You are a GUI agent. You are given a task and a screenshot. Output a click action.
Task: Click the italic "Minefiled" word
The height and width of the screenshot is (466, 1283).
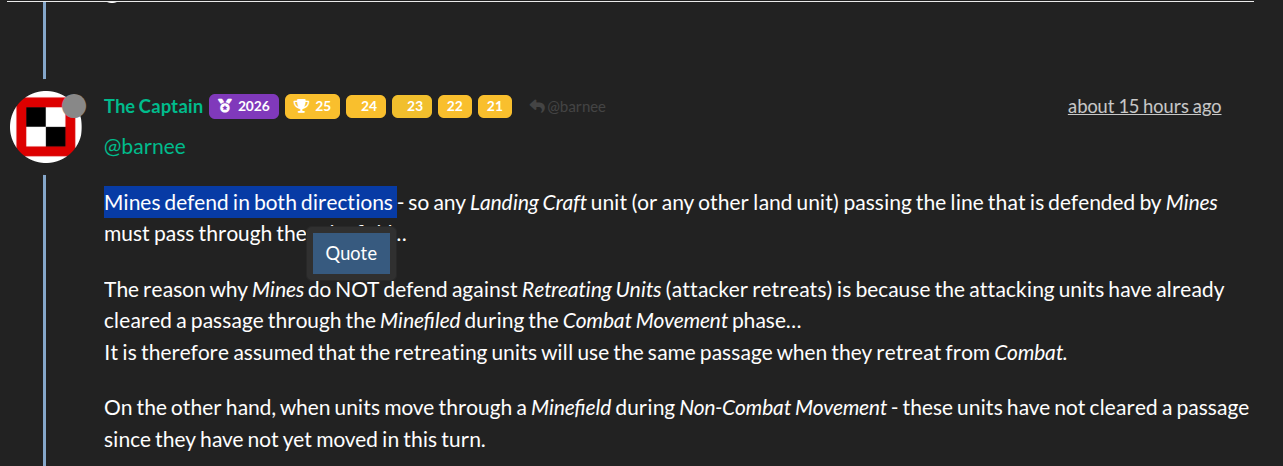coord(420,322)
